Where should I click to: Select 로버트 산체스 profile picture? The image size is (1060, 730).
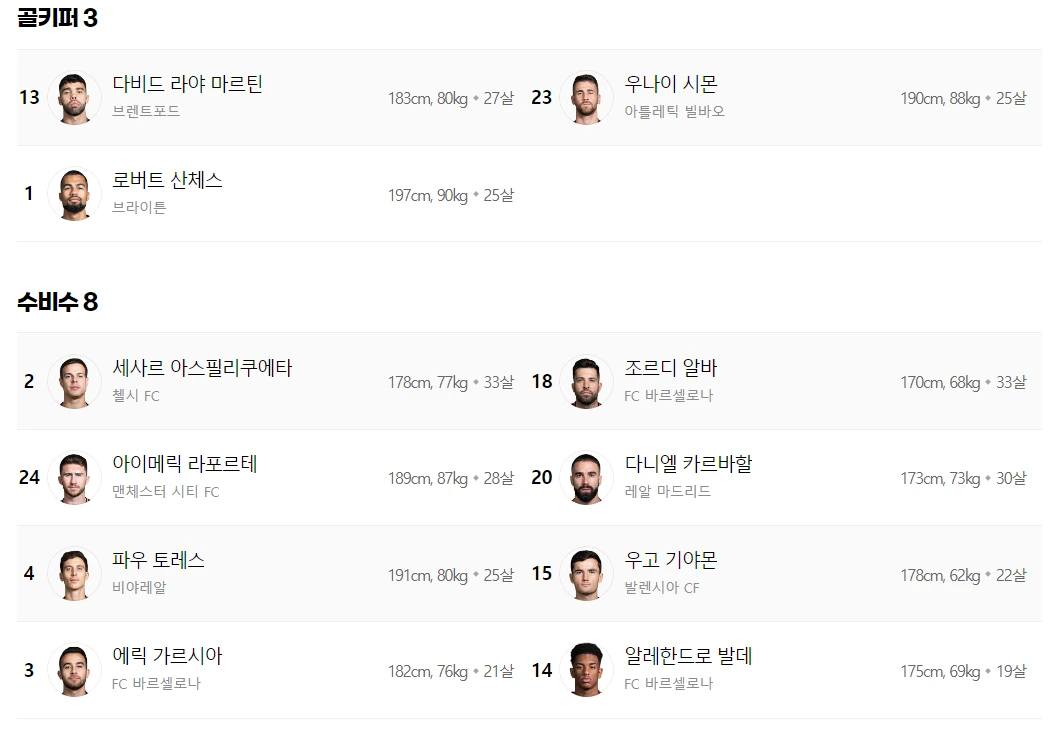[x=74, y=194]
